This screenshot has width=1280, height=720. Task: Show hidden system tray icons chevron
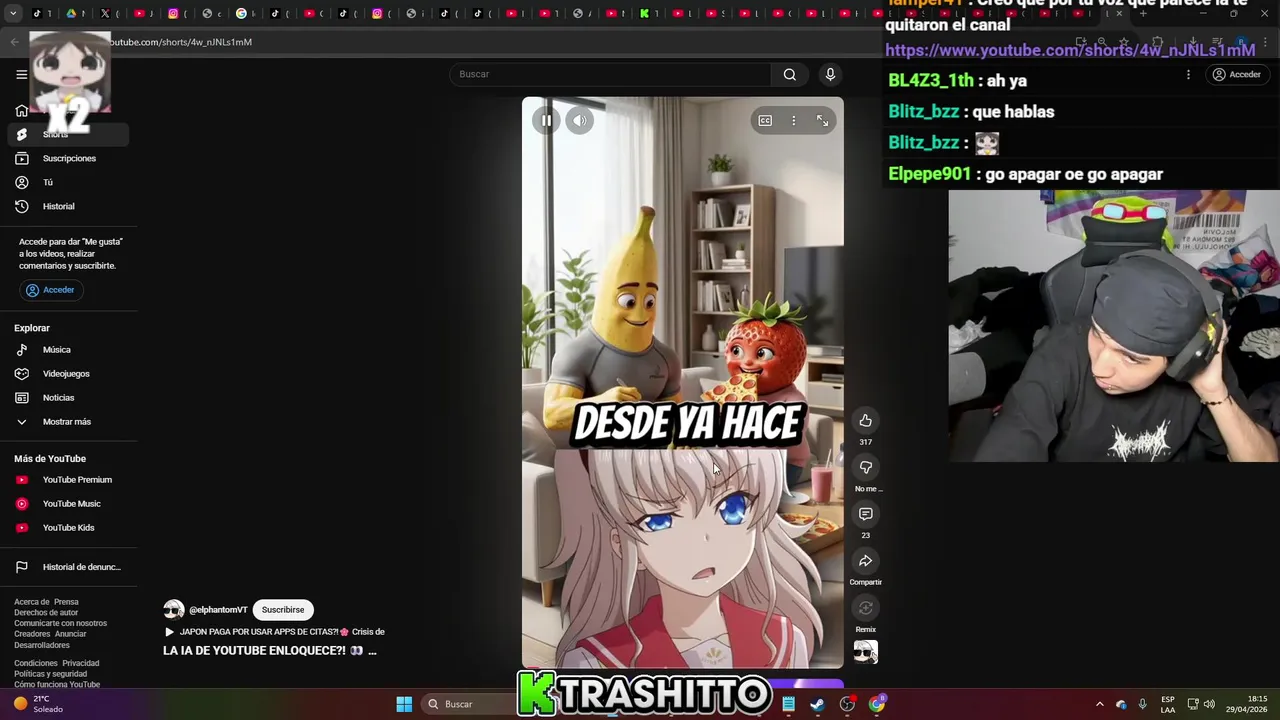pos(1100,704)
